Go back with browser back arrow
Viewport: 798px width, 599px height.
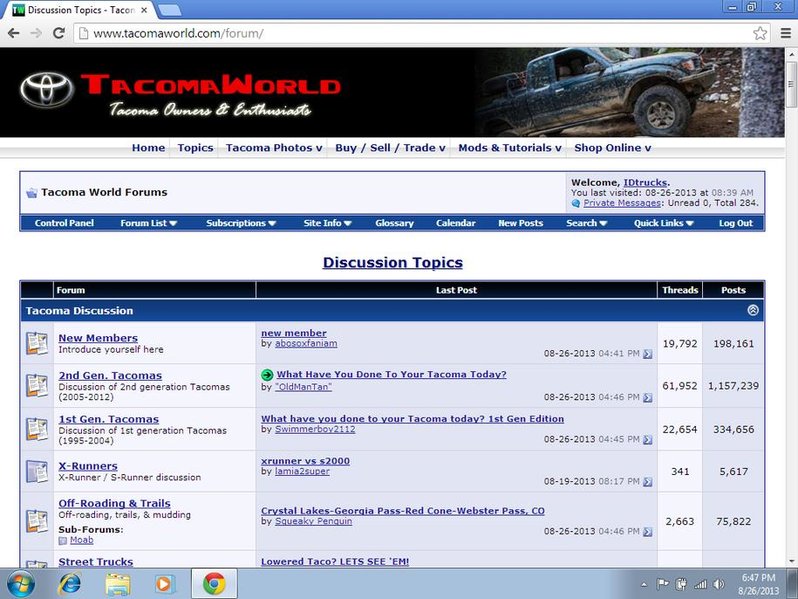pyautogui.click(x=14, y=33)
